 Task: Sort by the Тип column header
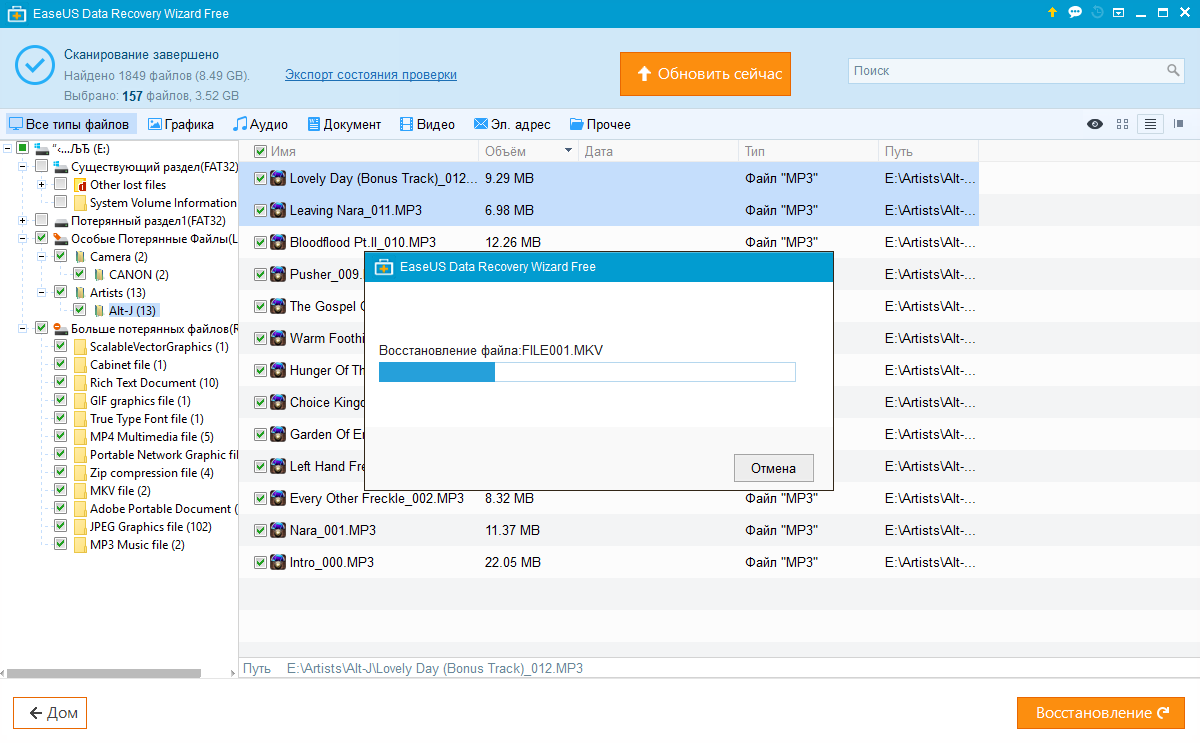pyautogui.click(x=809, y=152)
